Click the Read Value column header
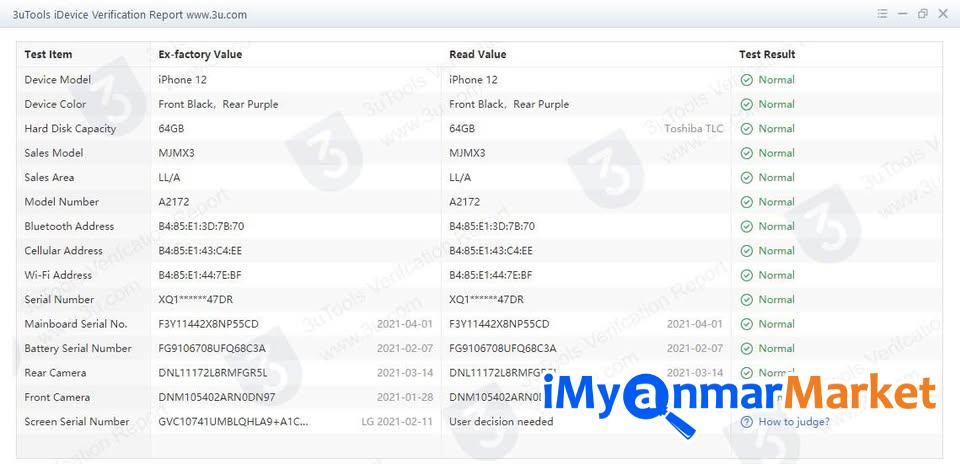The height and width of the screenshot is (464, 960). pyautogui.click(x=478, y=54)
